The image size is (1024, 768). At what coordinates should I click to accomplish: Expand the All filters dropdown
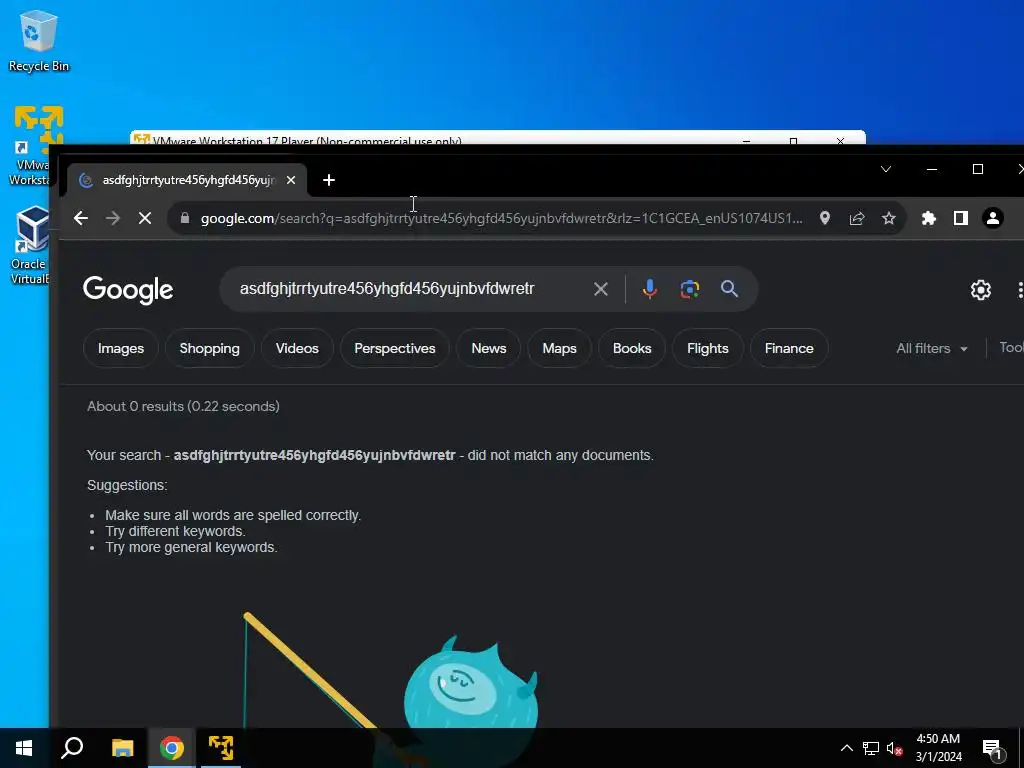click(932, 349)
